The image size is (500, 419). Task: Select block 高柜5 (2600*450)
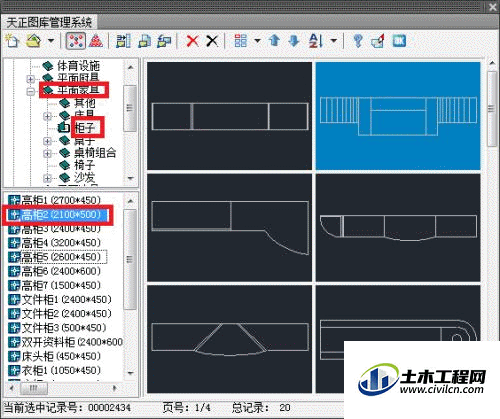(x=61, y=257)
